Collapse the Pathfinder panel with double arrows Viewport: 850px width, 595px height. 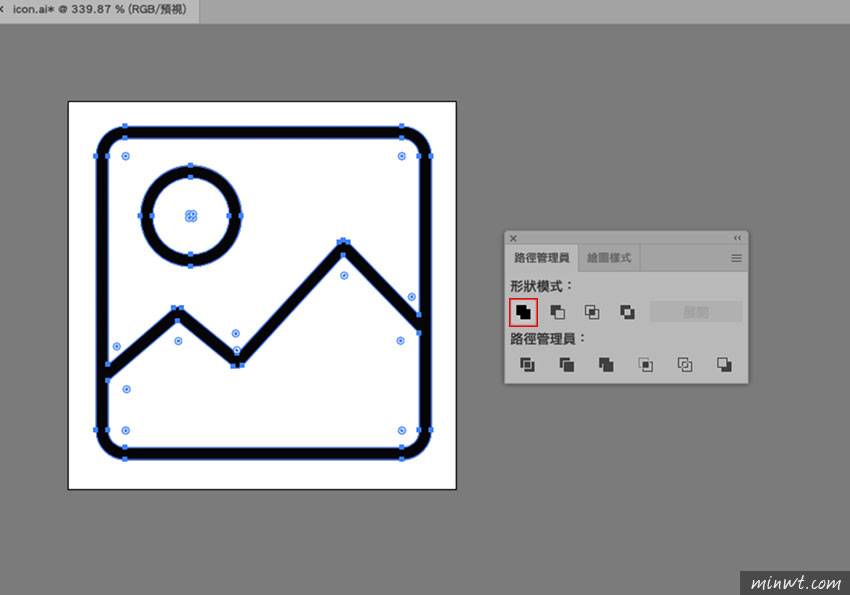pyautogui.click(x=738, y=238)
